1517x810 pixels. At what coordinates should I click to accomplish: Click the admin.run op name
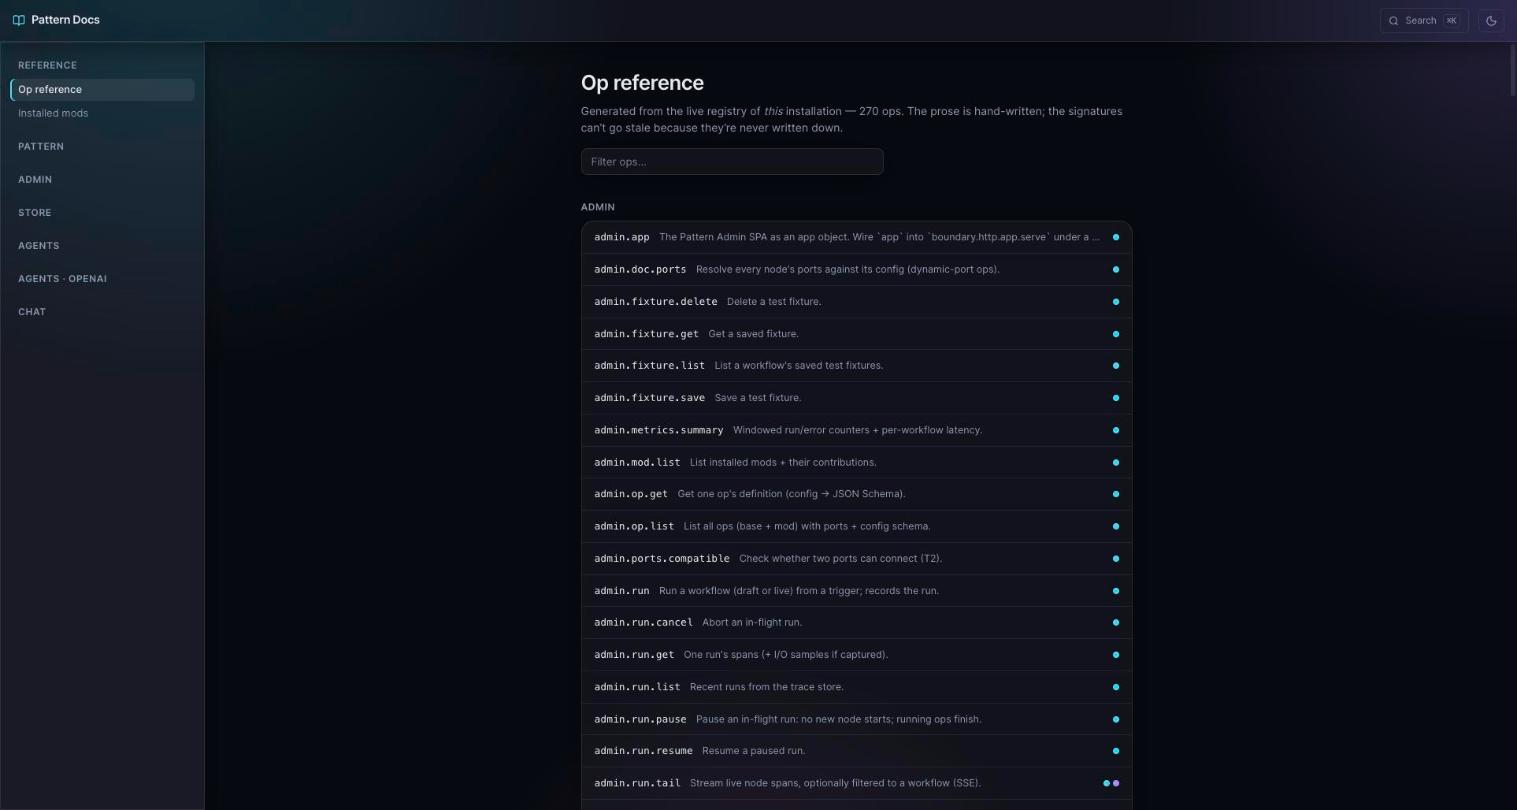pyautogui.click(x=621, y=591)
